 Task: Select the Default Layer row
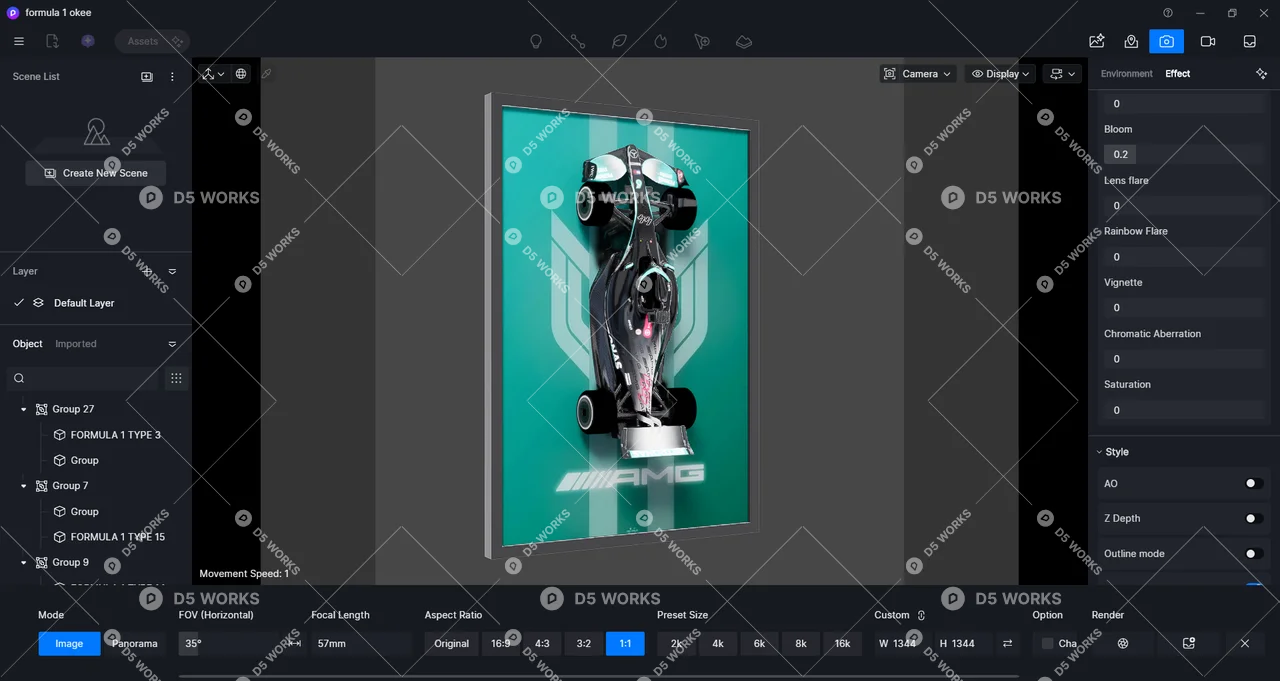point(96,303)
